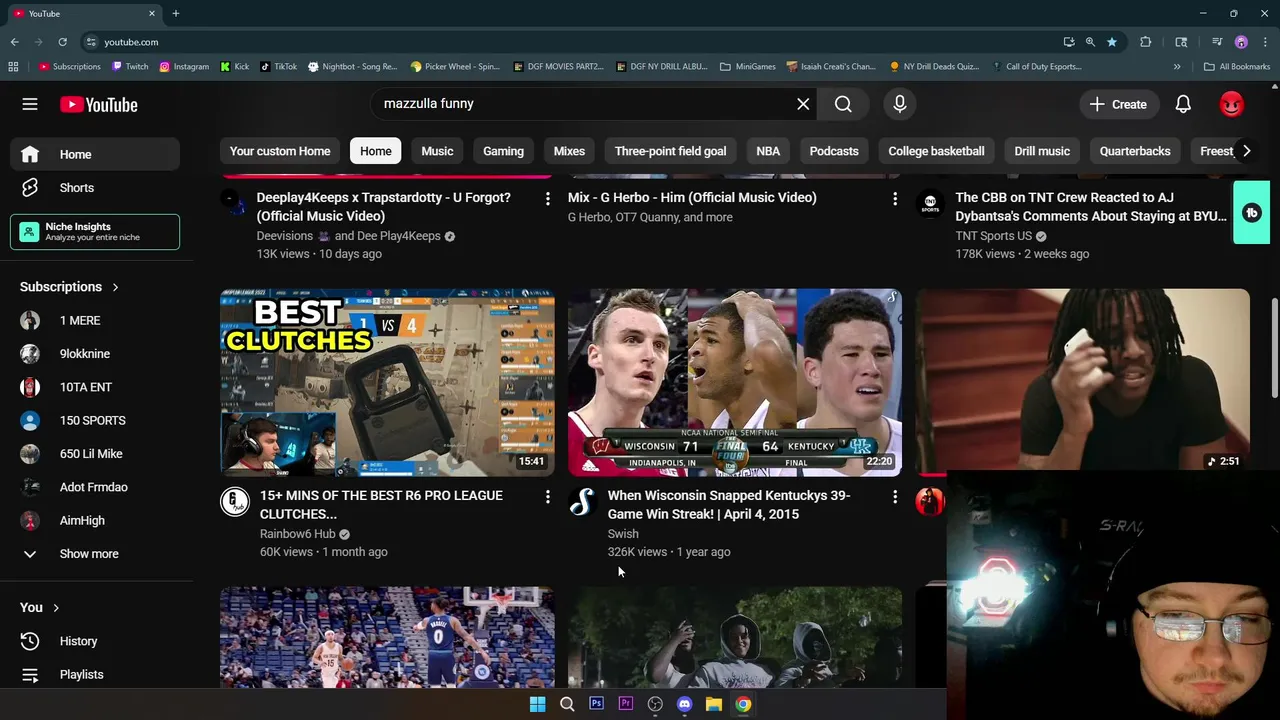Open a new browser tab
Viewport: 1280px width, 720px height.
(175, 14)
